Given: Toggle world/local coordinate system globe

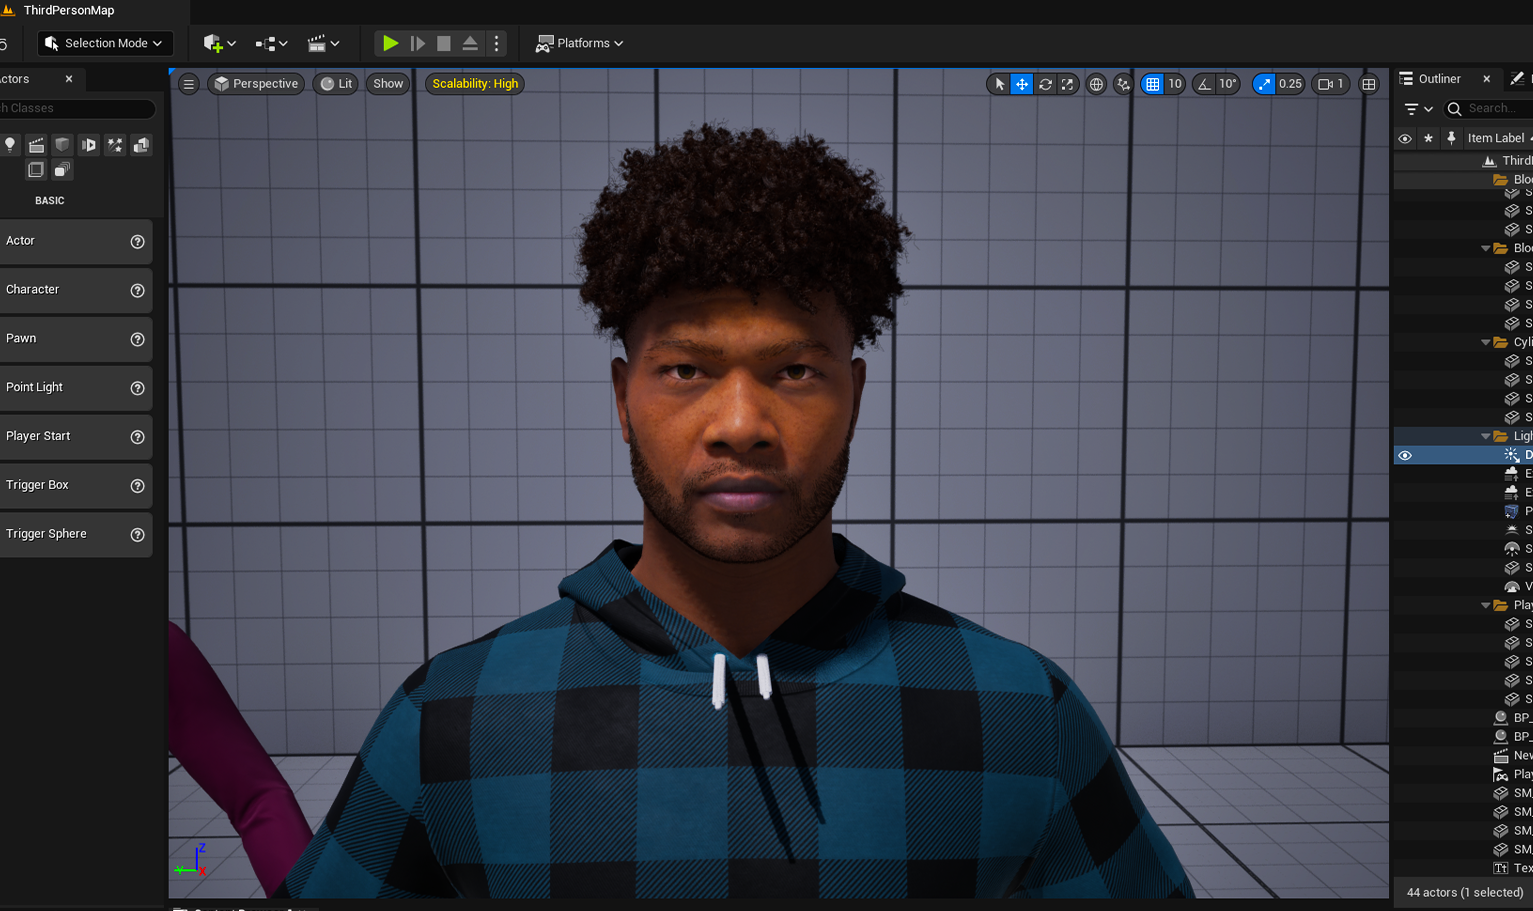Looking at the screenshot, I should (1096, 84).
